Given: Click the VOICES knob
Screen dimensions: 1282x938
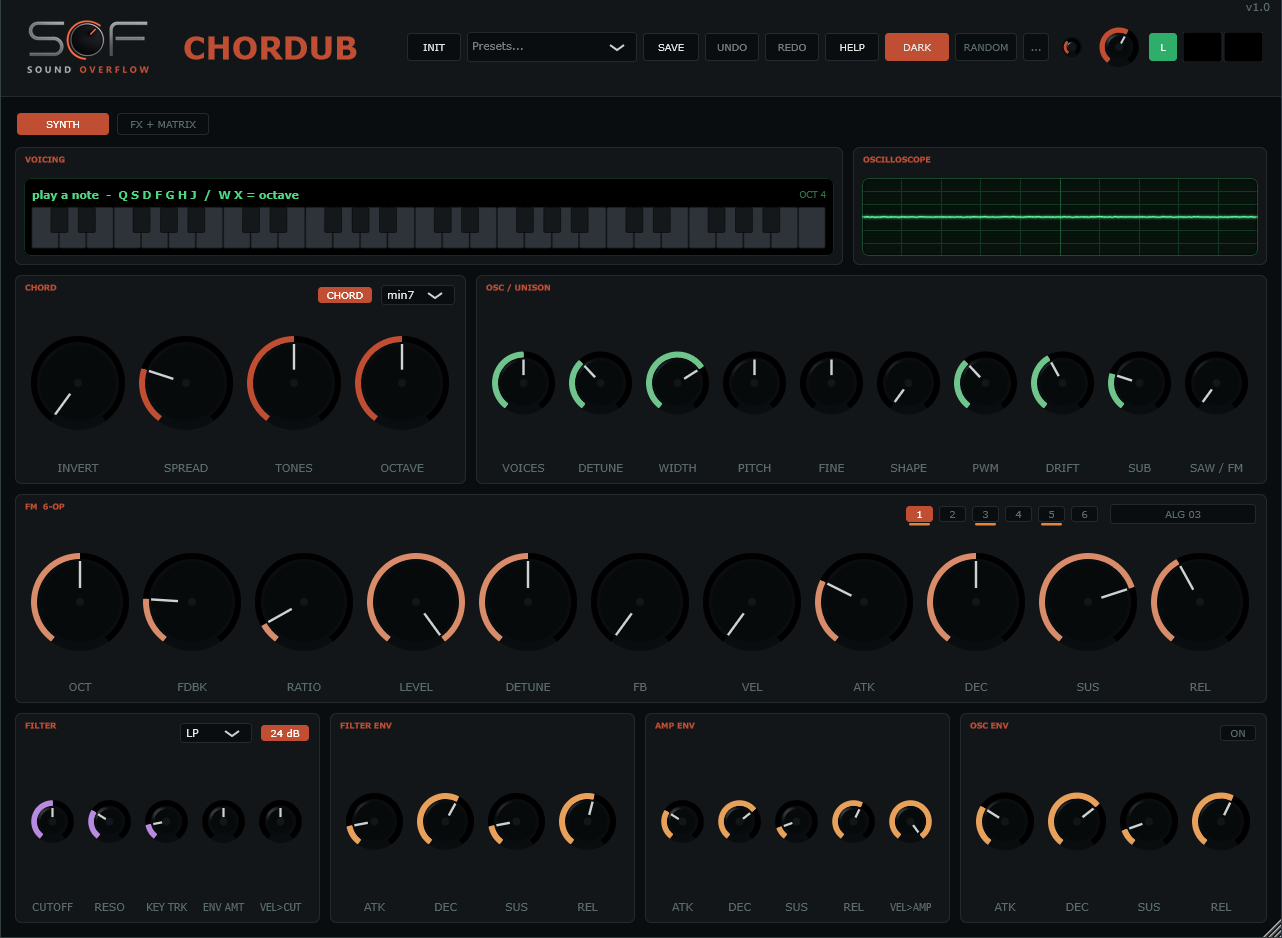Looking at the screenshot, I should [523, 383].
